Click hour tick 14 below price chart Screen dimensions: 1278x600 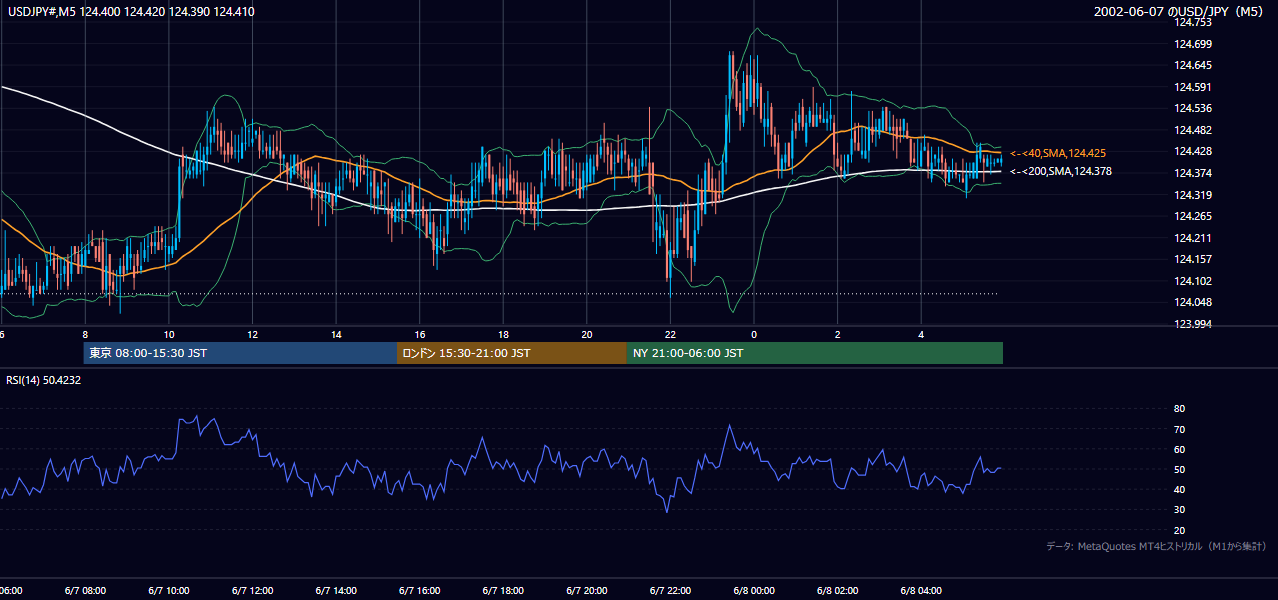tap(336, 335)
